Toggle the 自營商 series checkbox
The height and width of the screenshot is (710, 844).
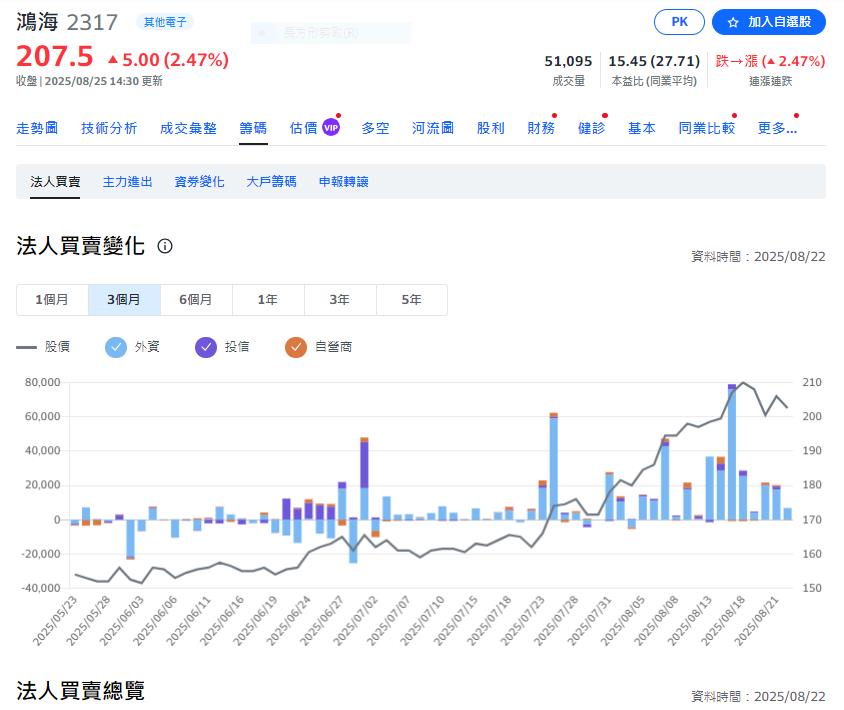(x=296, y=347)
